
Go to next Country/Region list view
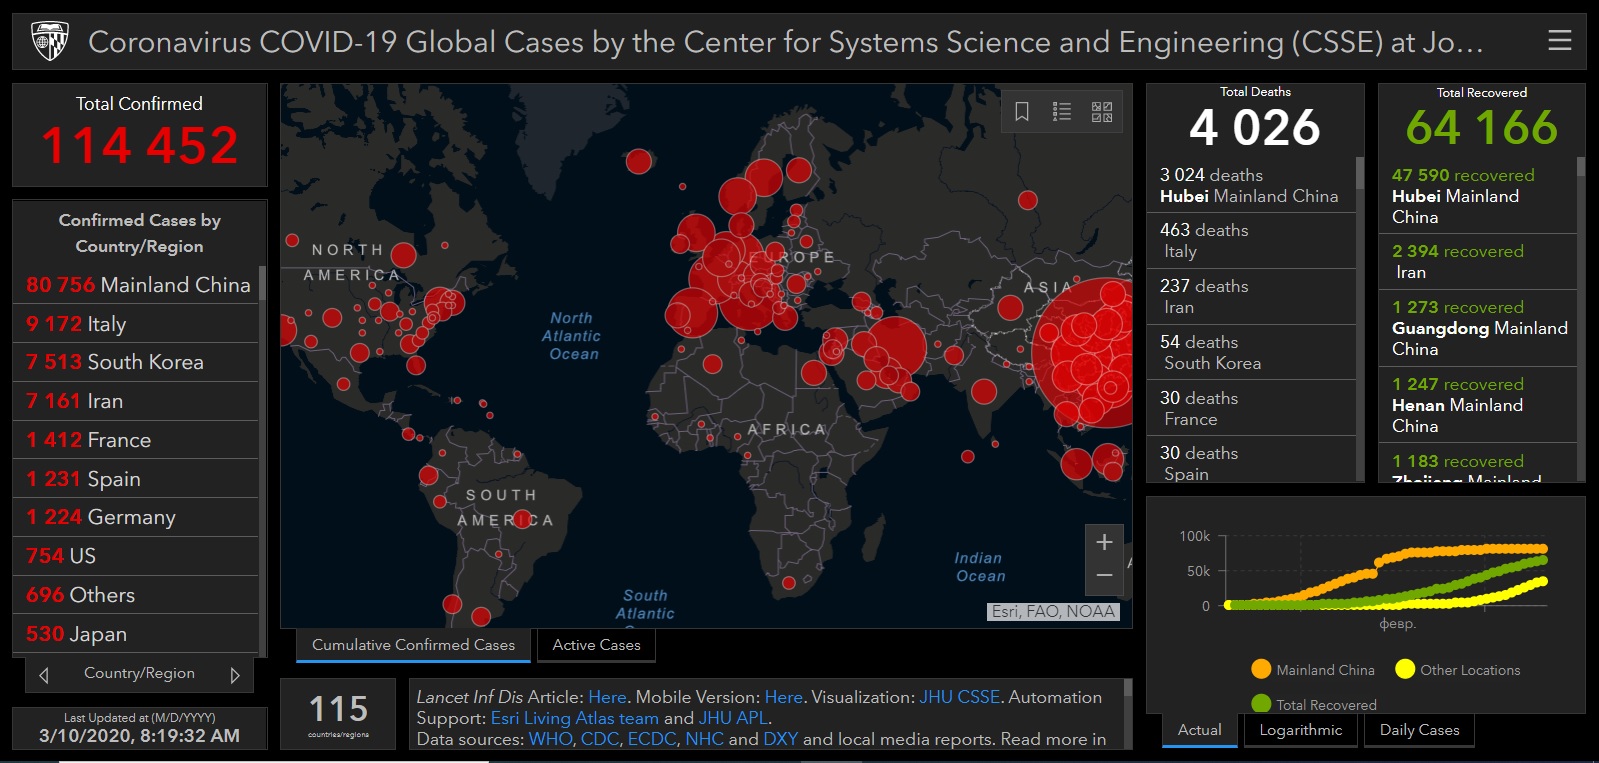[235, 675]
